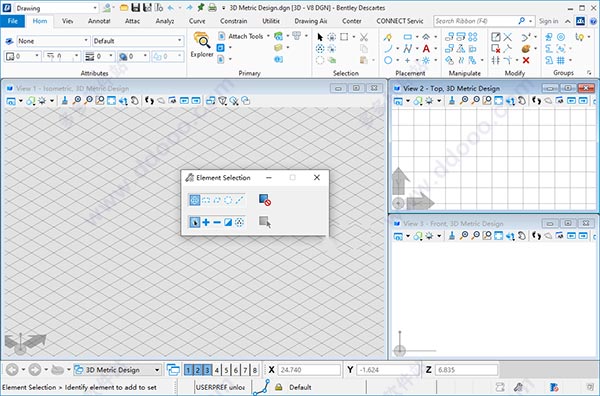Viewport: 600px width, 396px height.
Task: Select the Place Circle tool
Action: pyautogui.click(x=388, y=60)
